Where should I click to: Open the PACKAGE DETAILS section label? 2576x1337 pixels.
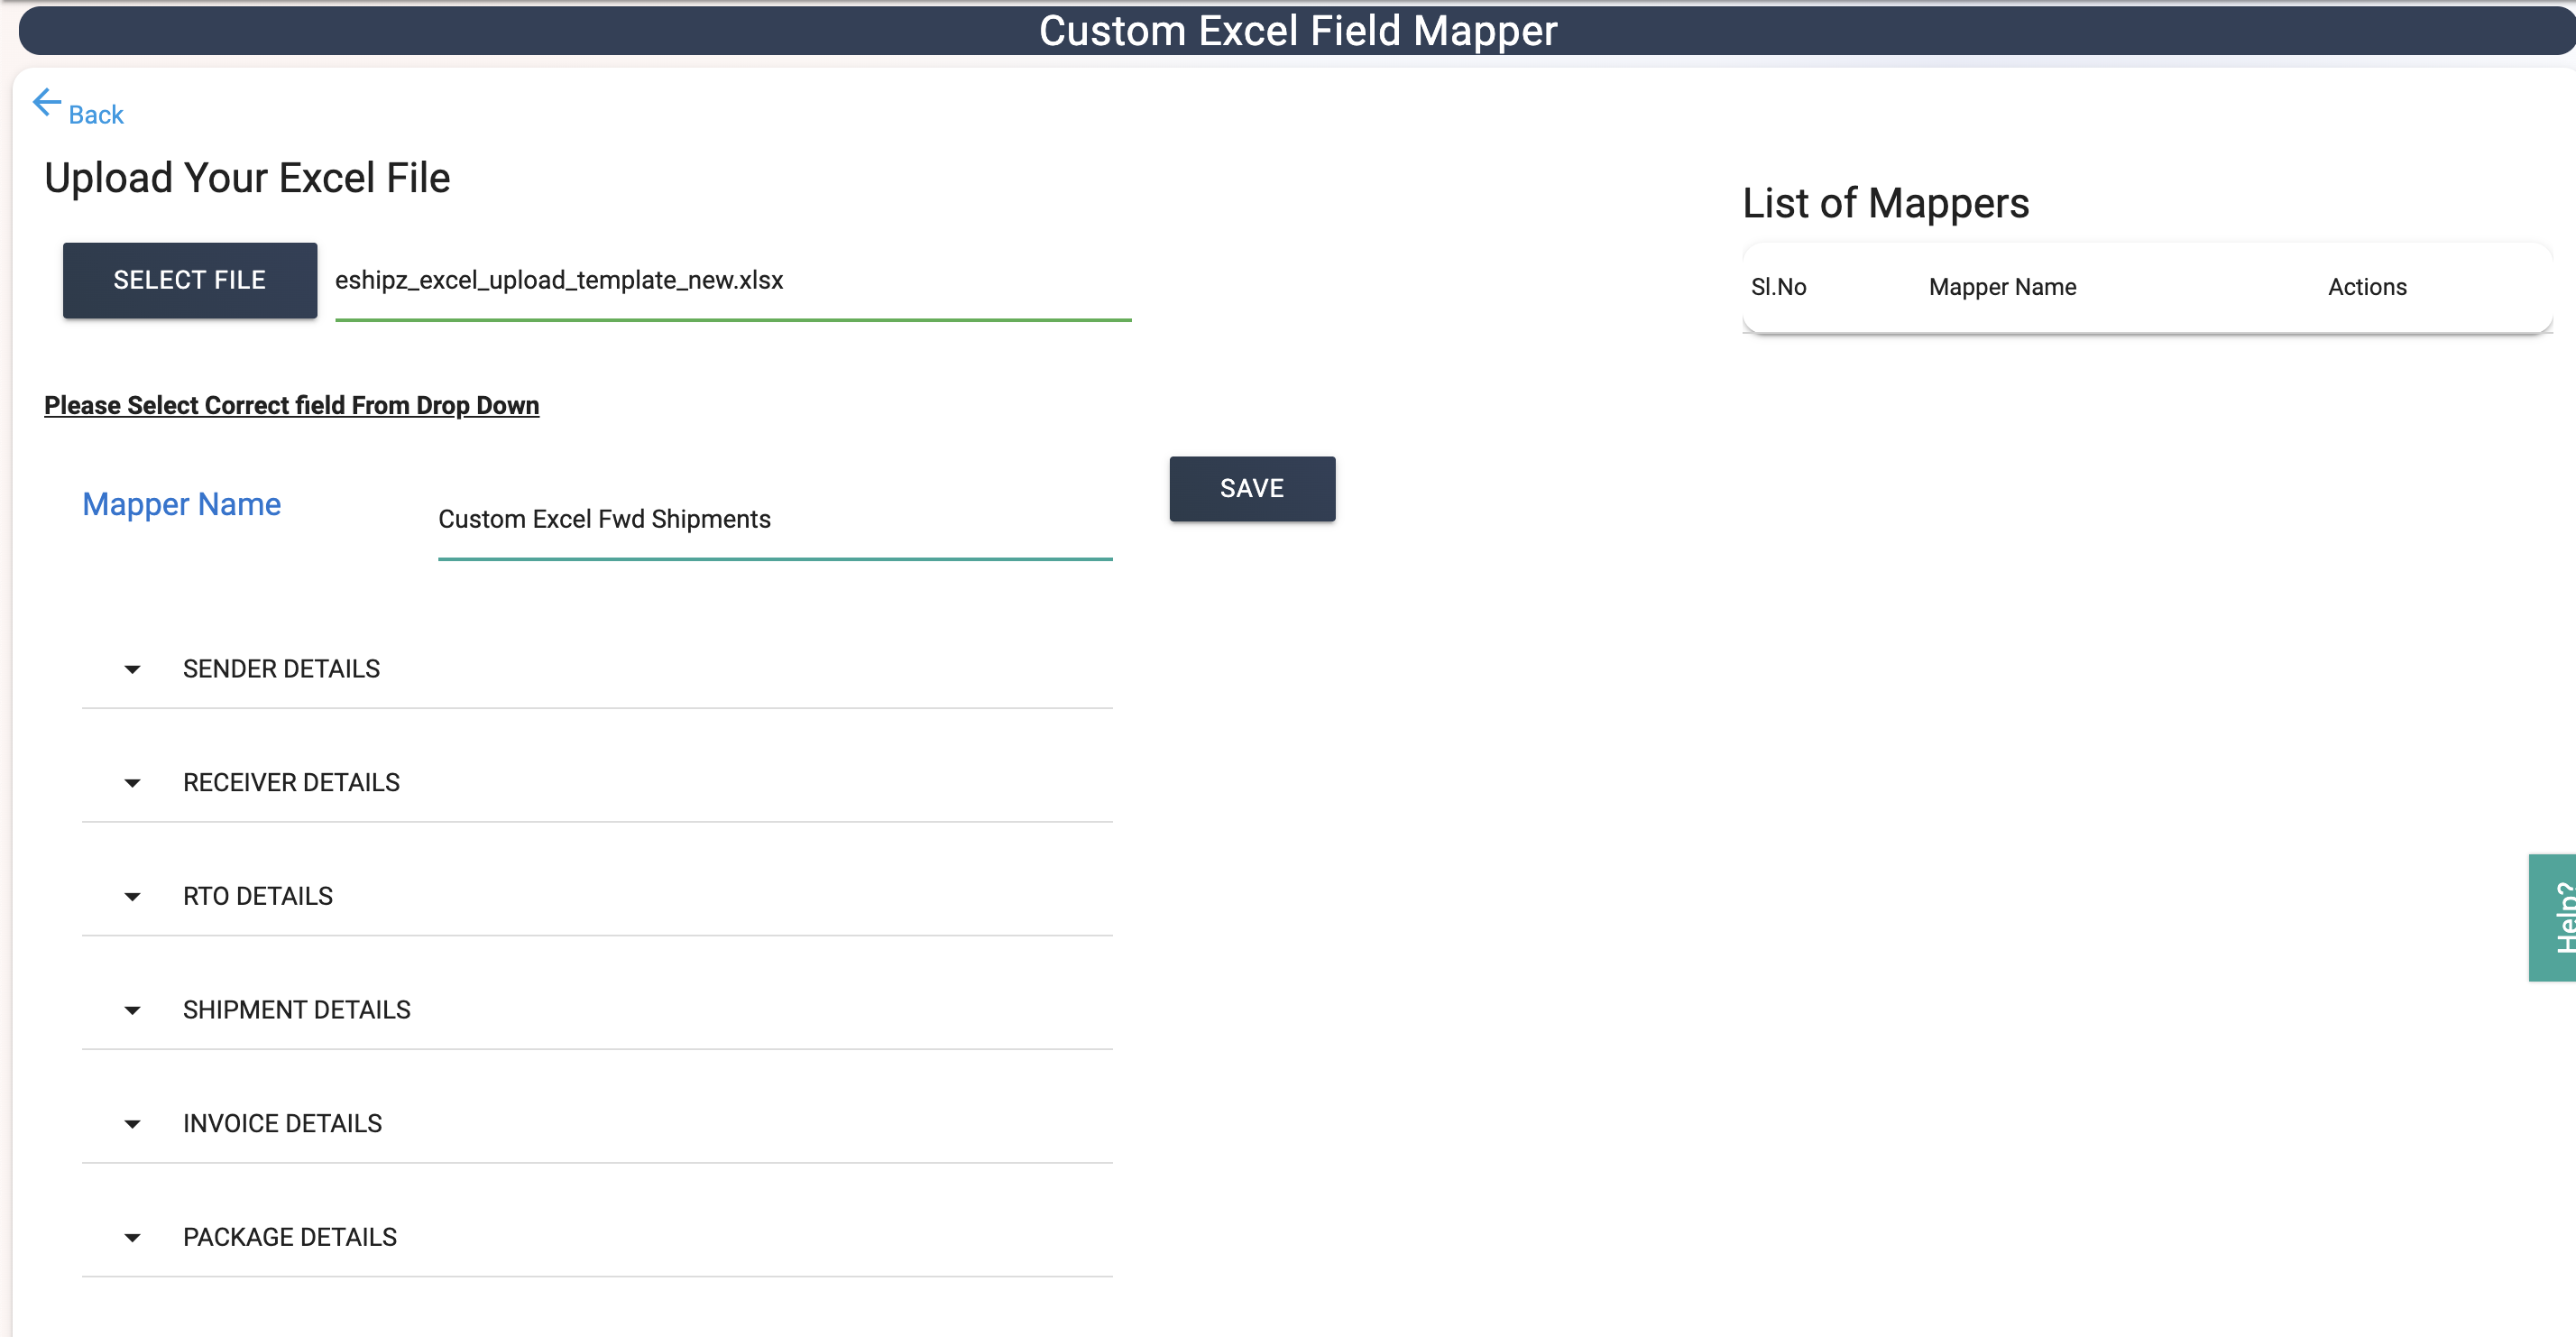pyautogui.click(x=290, y=1238)
